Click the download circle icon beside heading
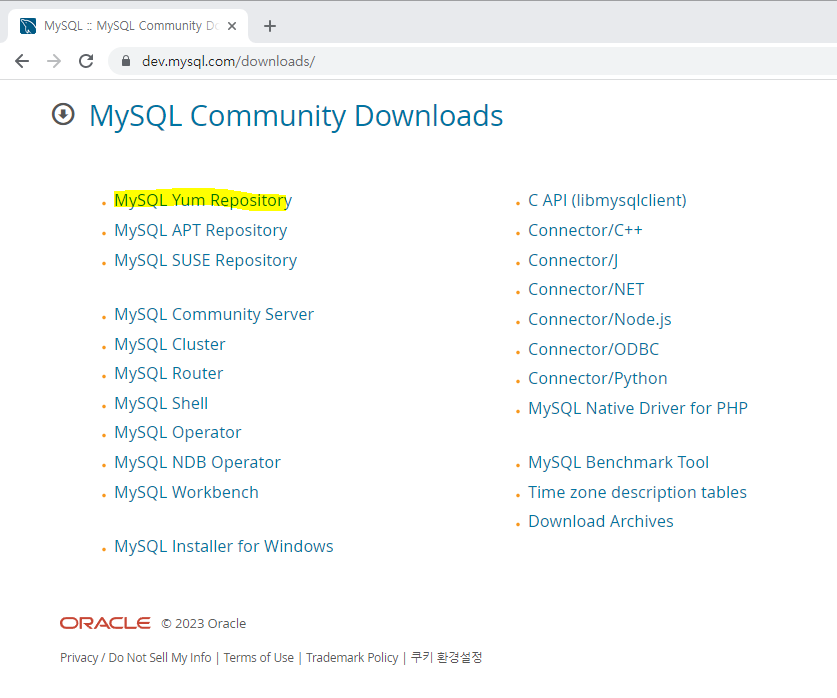Viewport: 837px width, 698px height. [x=63, y=114]
